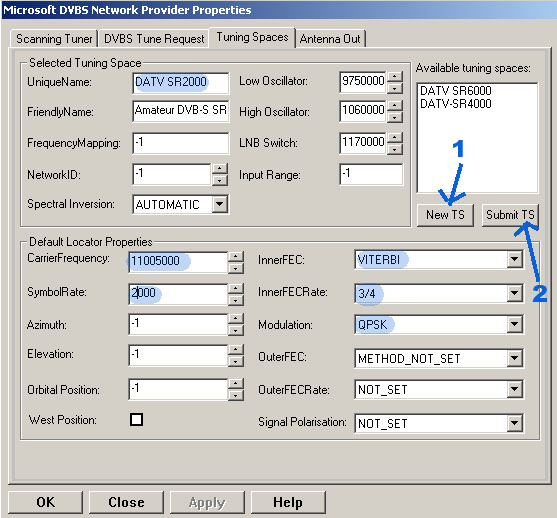557x518 pixels.
Task: Open the InnerFEC dropdown
Action: tap(514, 259)
